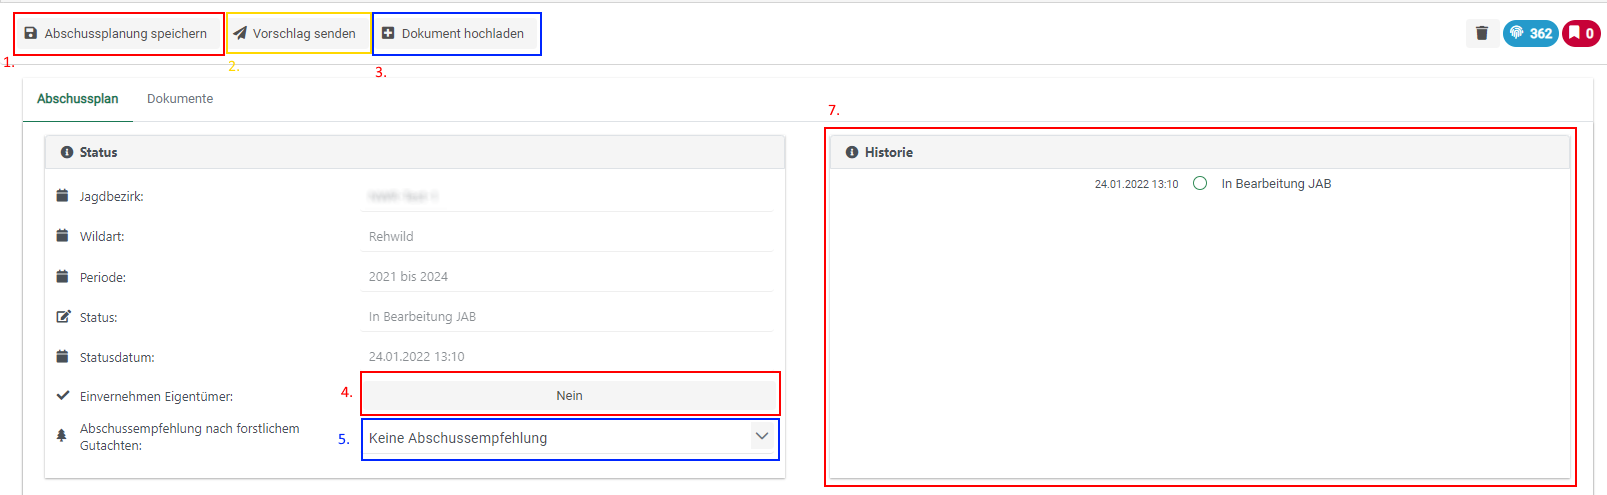Click the In Bearbeitung JAB history circle
Screen dimensions: 1607x495
(1200, 183)
